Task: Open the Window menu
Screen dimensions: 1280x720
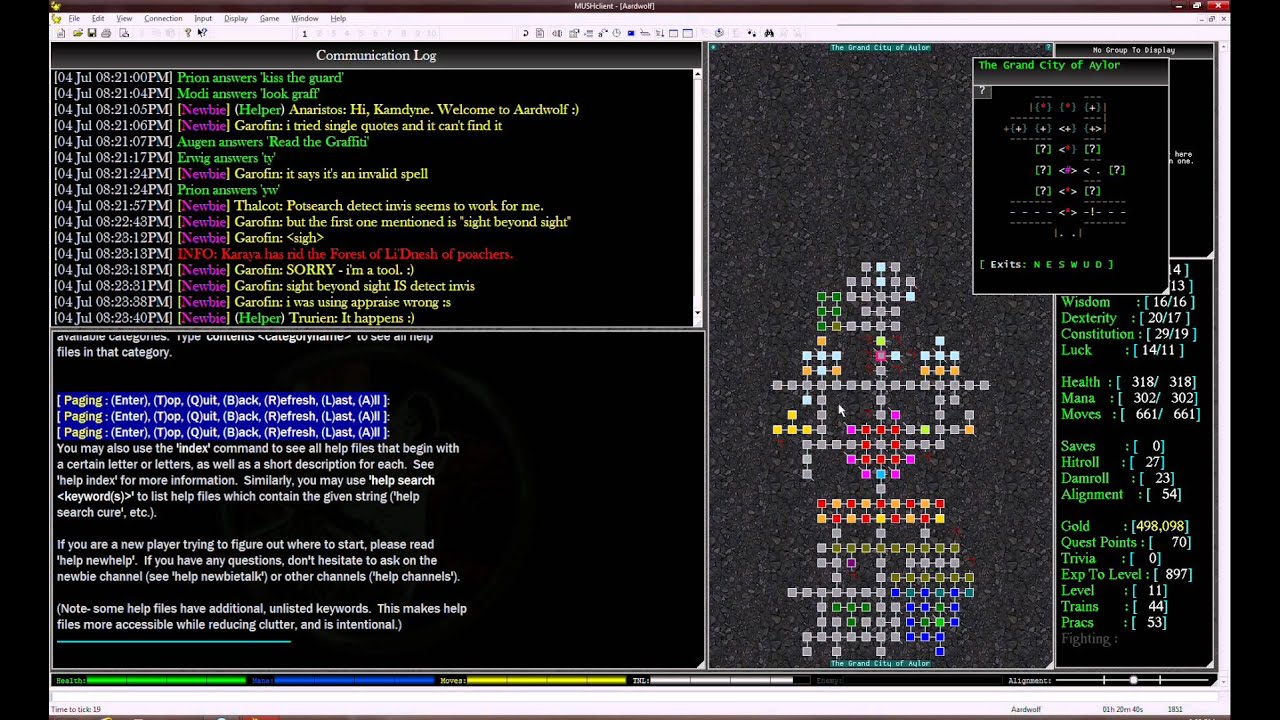Action: click(305, 18)
